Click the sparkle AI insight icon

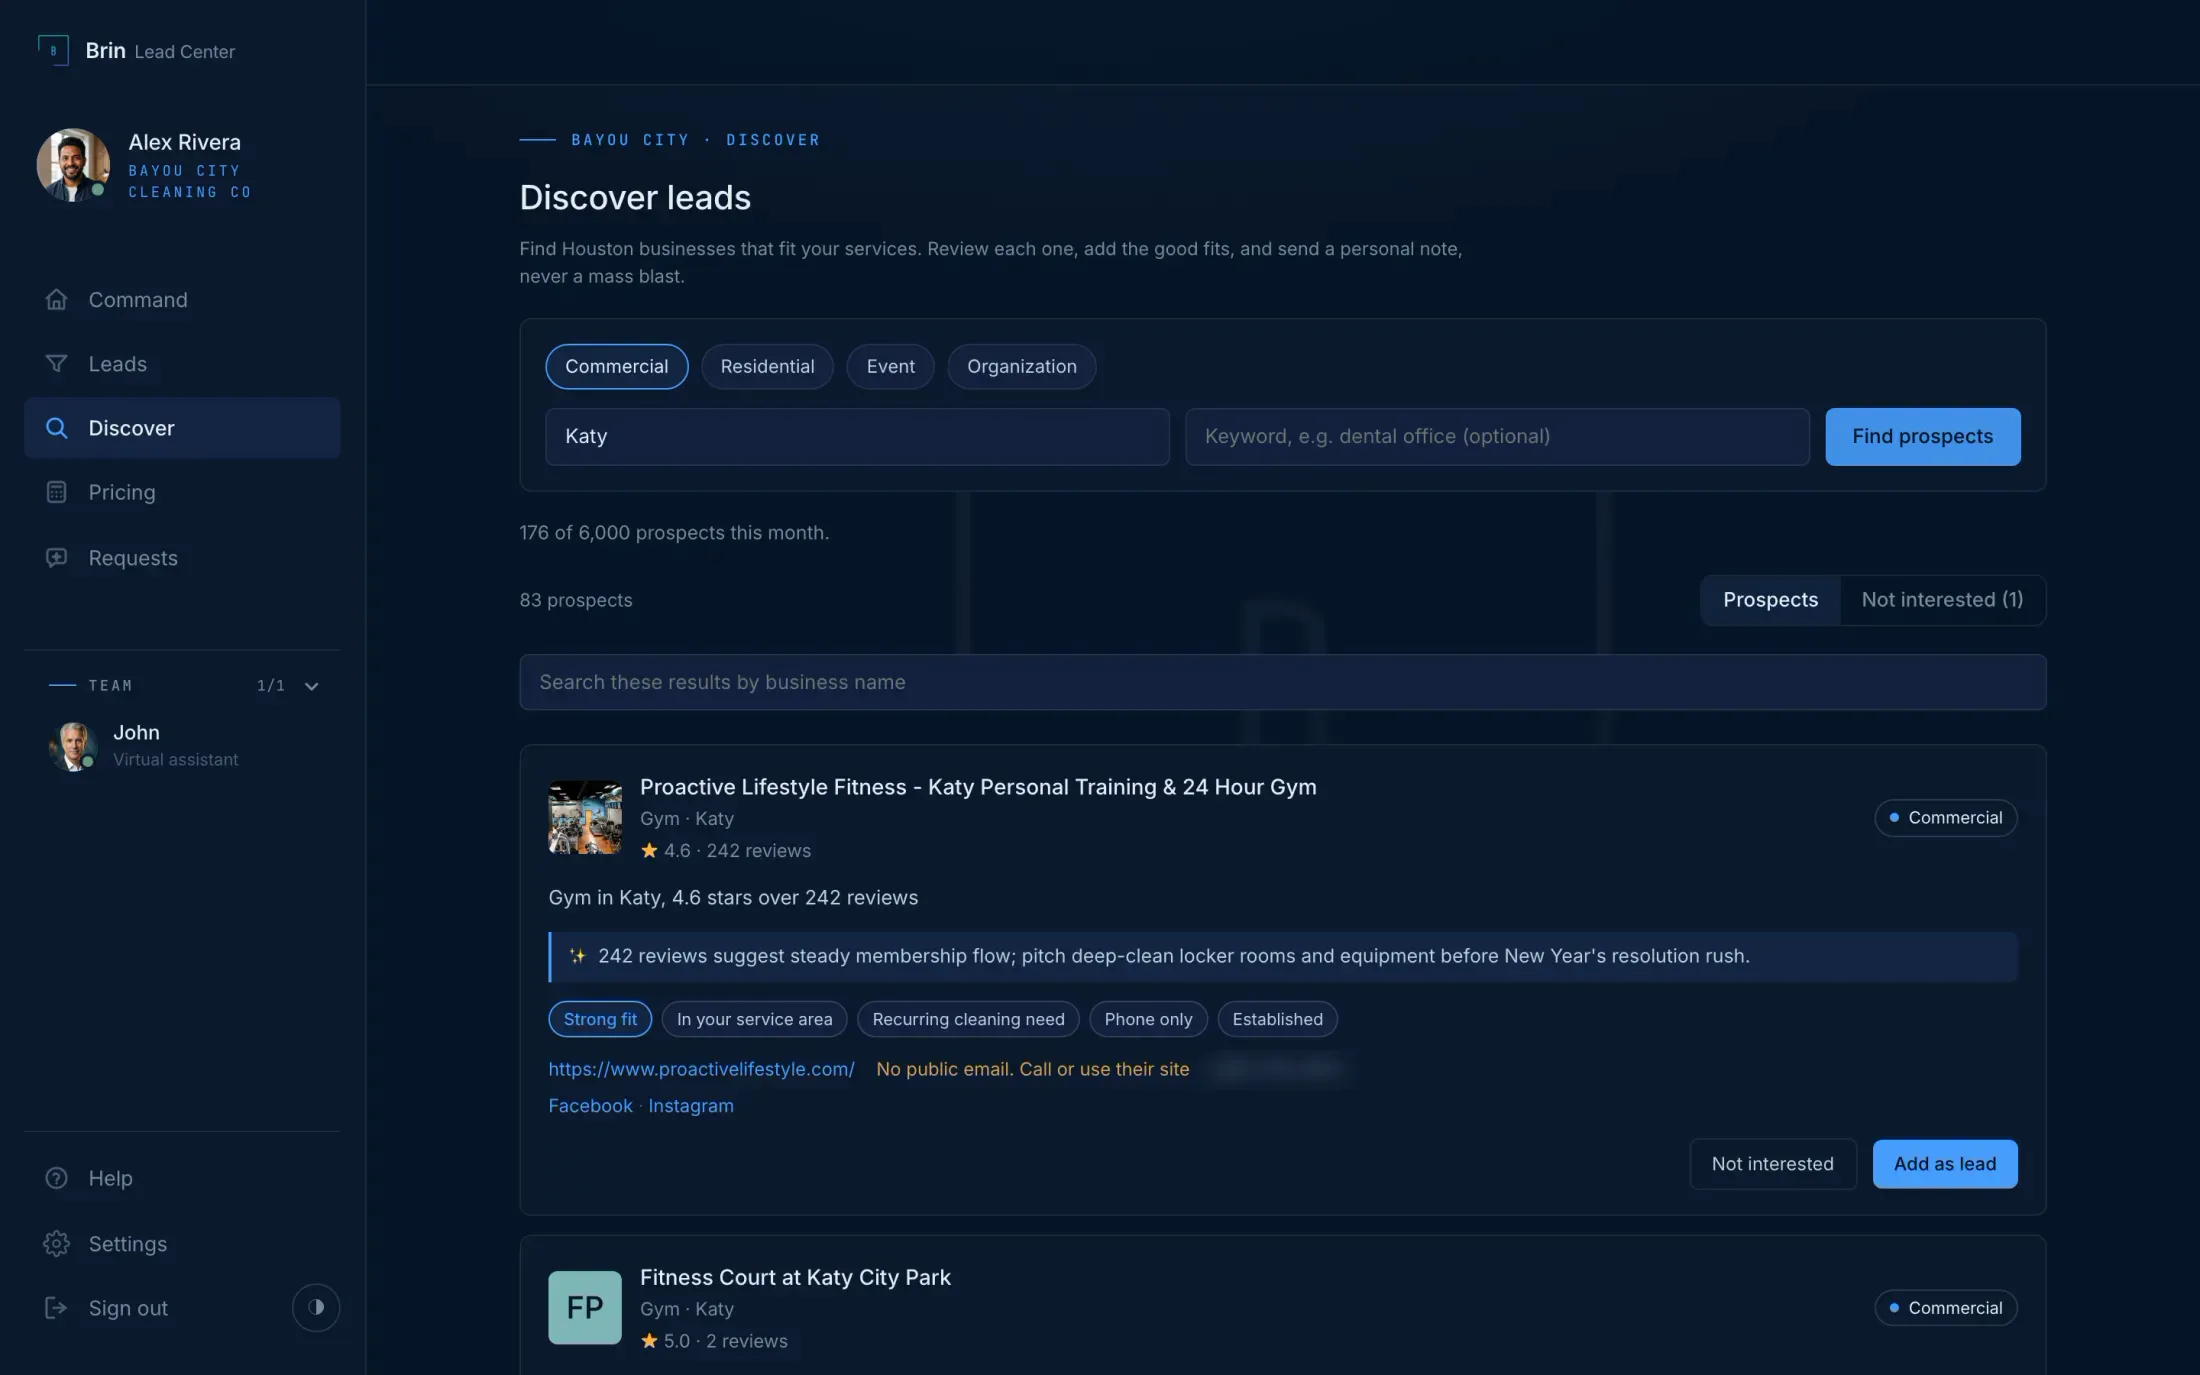577,956
